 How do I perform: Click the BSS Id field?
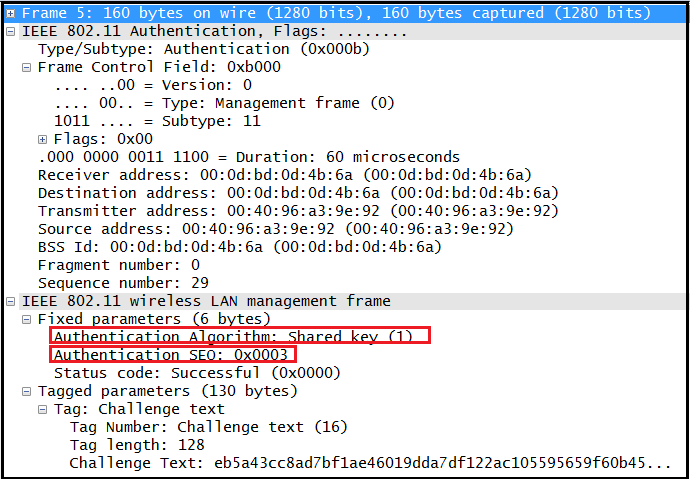[x=239, y=247]
